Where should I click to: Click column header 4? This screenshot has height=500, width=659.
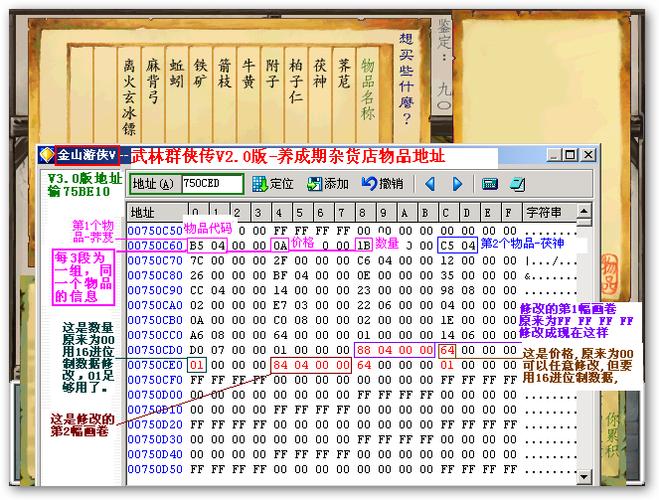point(280,213)
